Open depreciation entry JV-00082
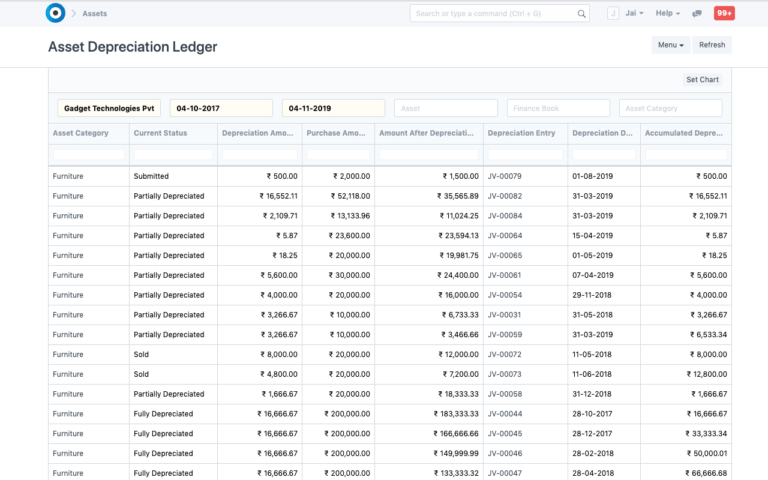The height and width of the screenshot is (480, 768). [504, 196]
